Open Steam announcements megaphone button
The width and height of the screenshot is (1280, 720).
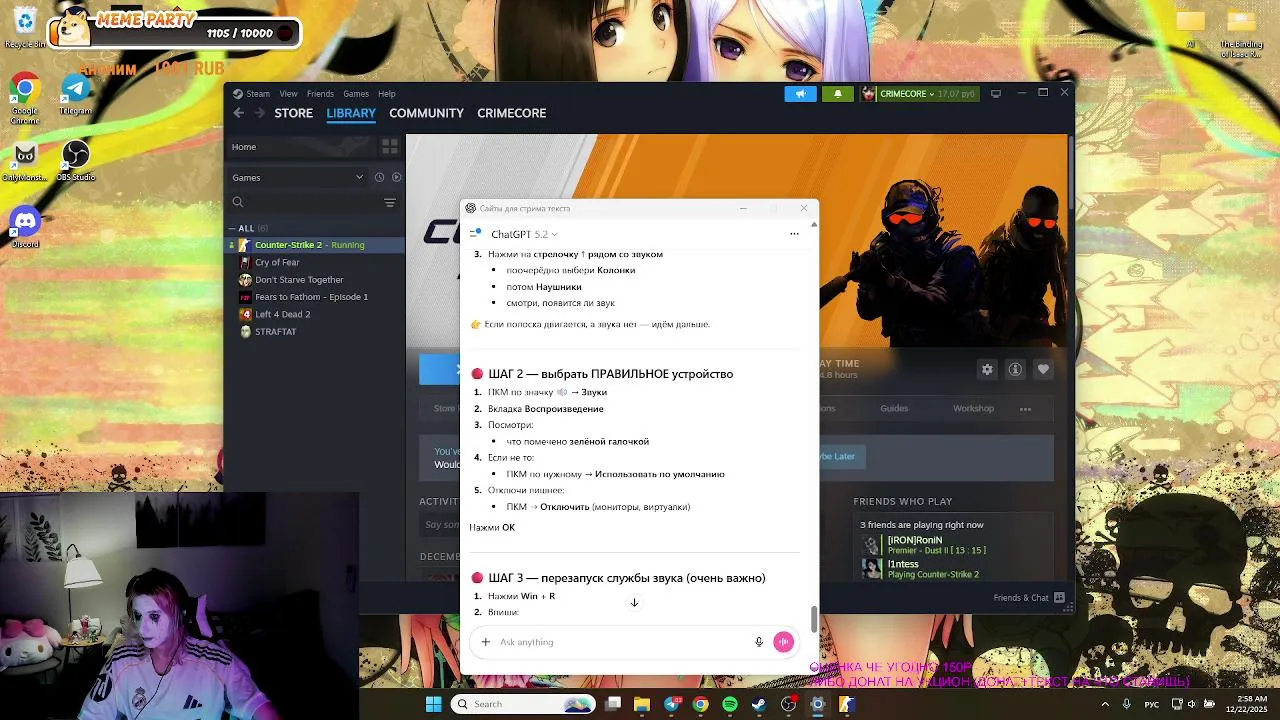coord(800,93)
